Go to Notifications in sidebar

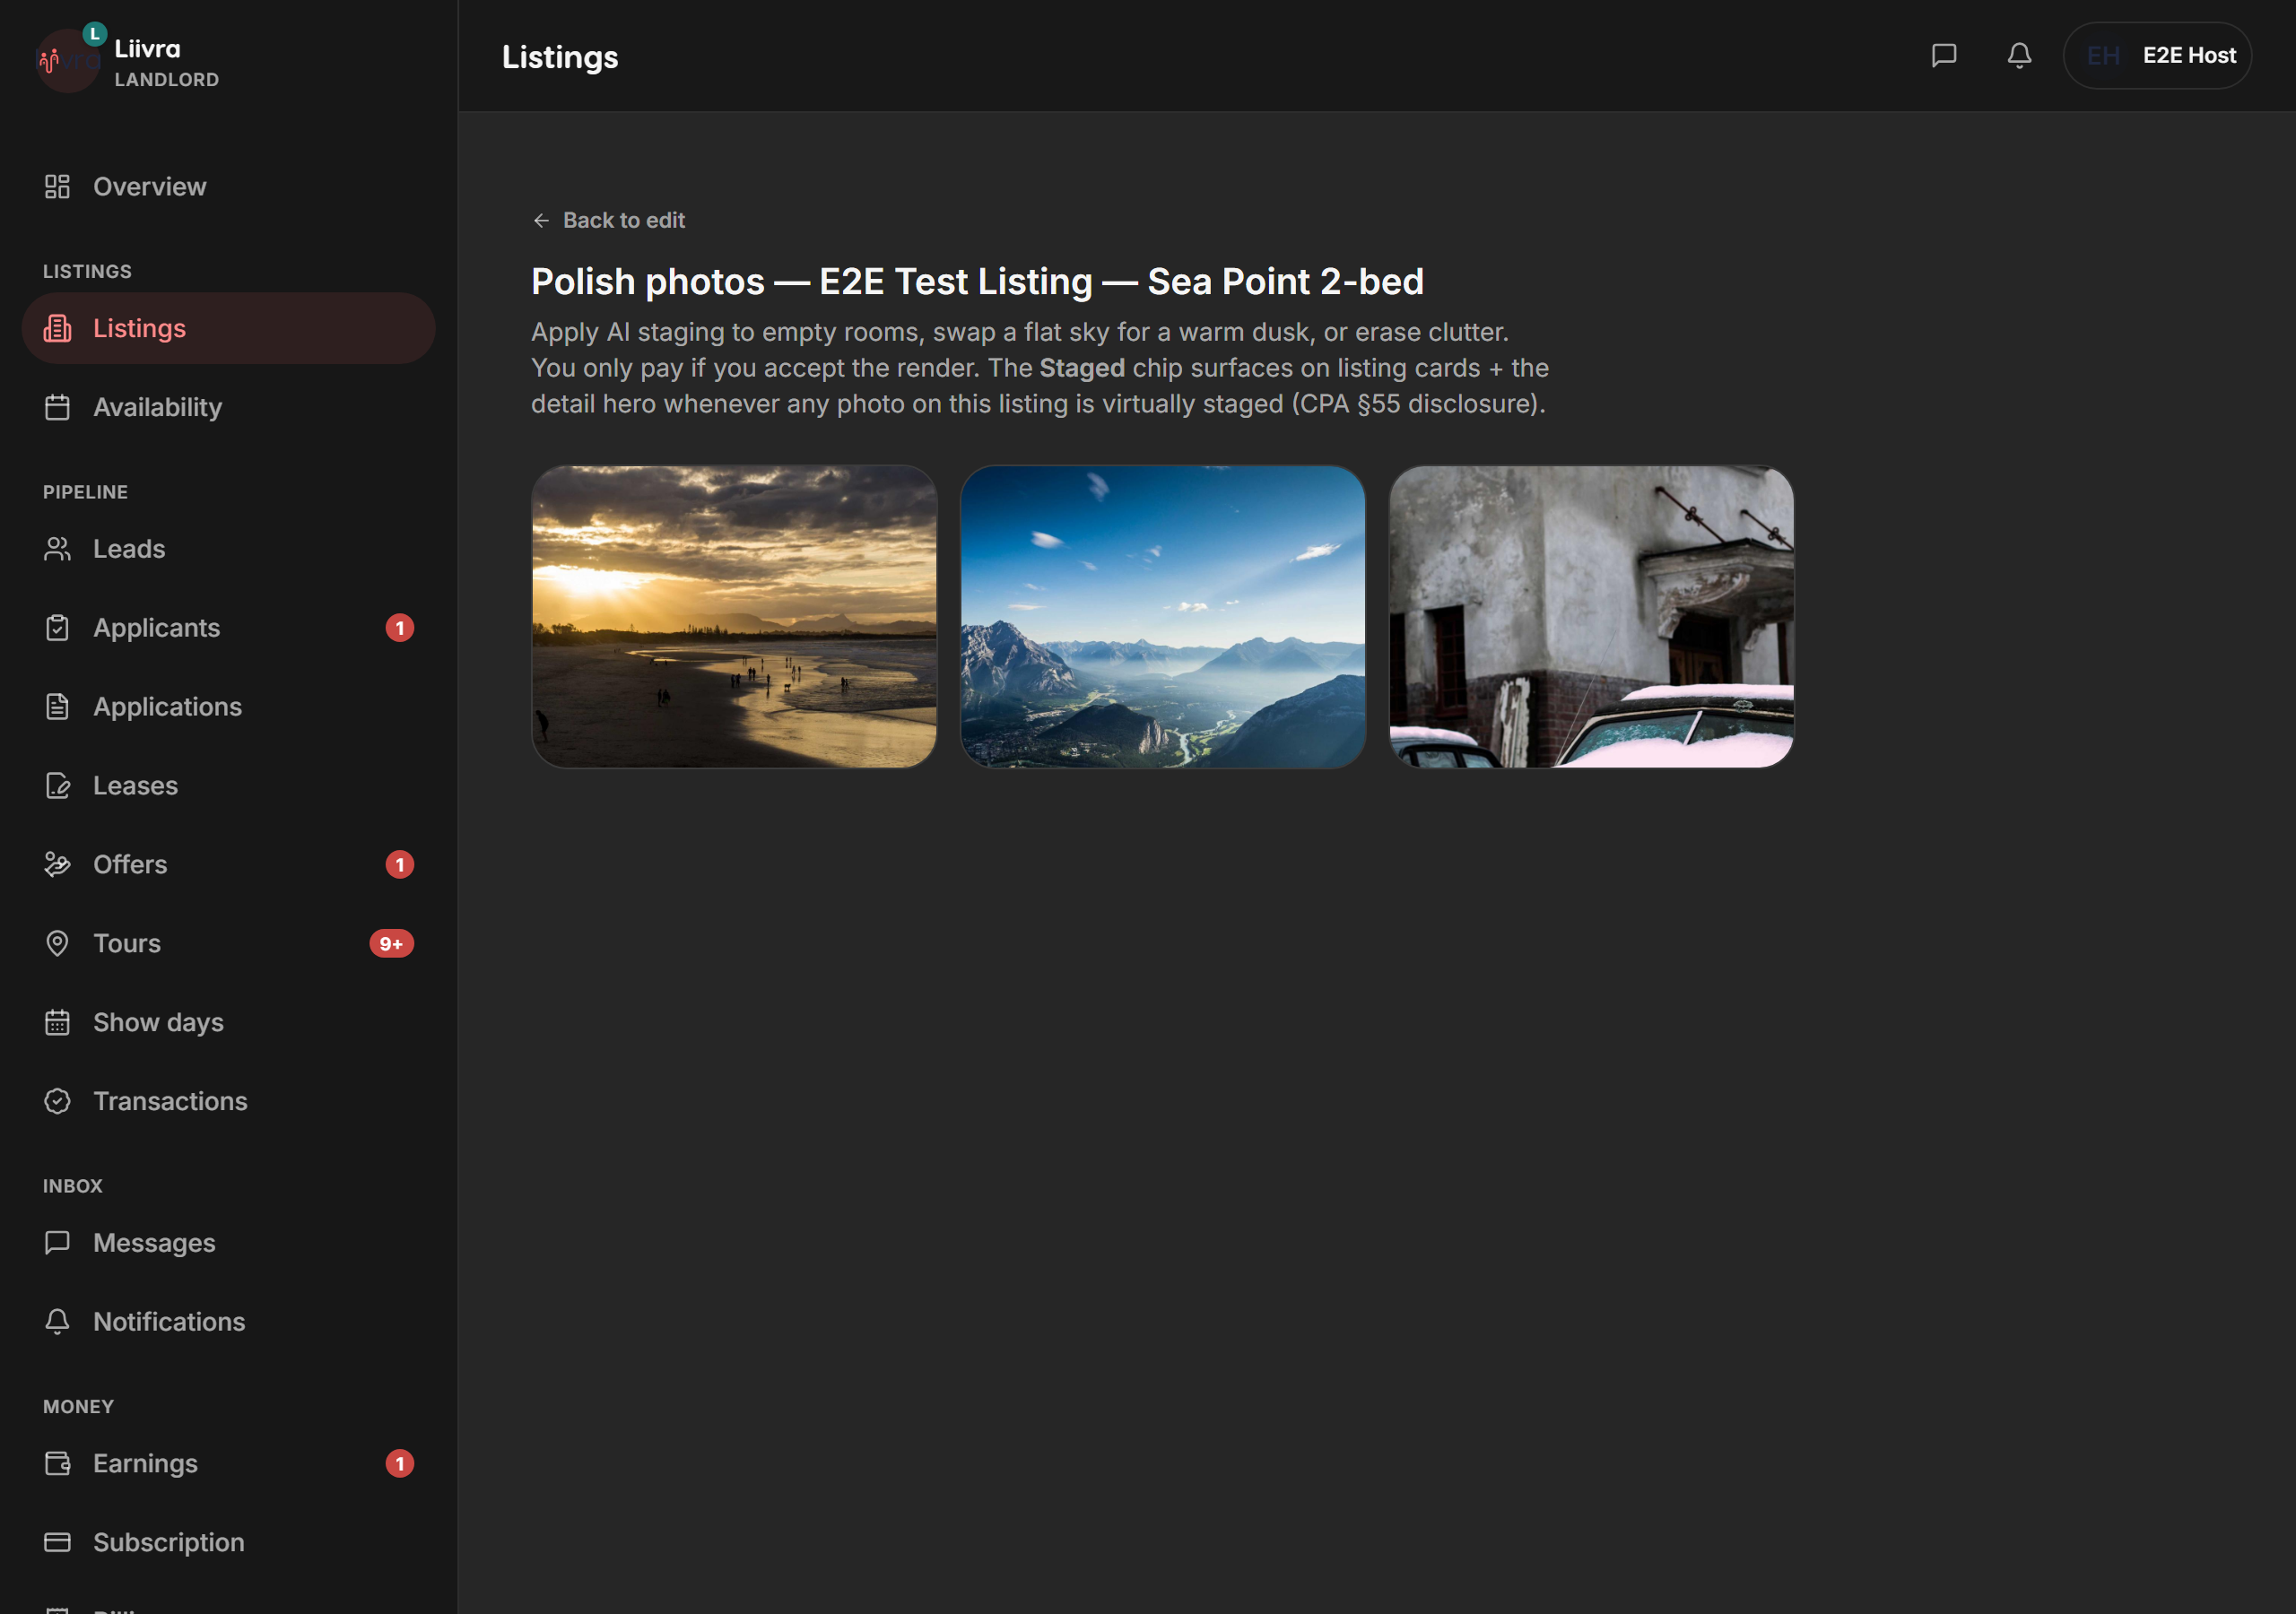pyautogui.click(x=228, y=1322)
